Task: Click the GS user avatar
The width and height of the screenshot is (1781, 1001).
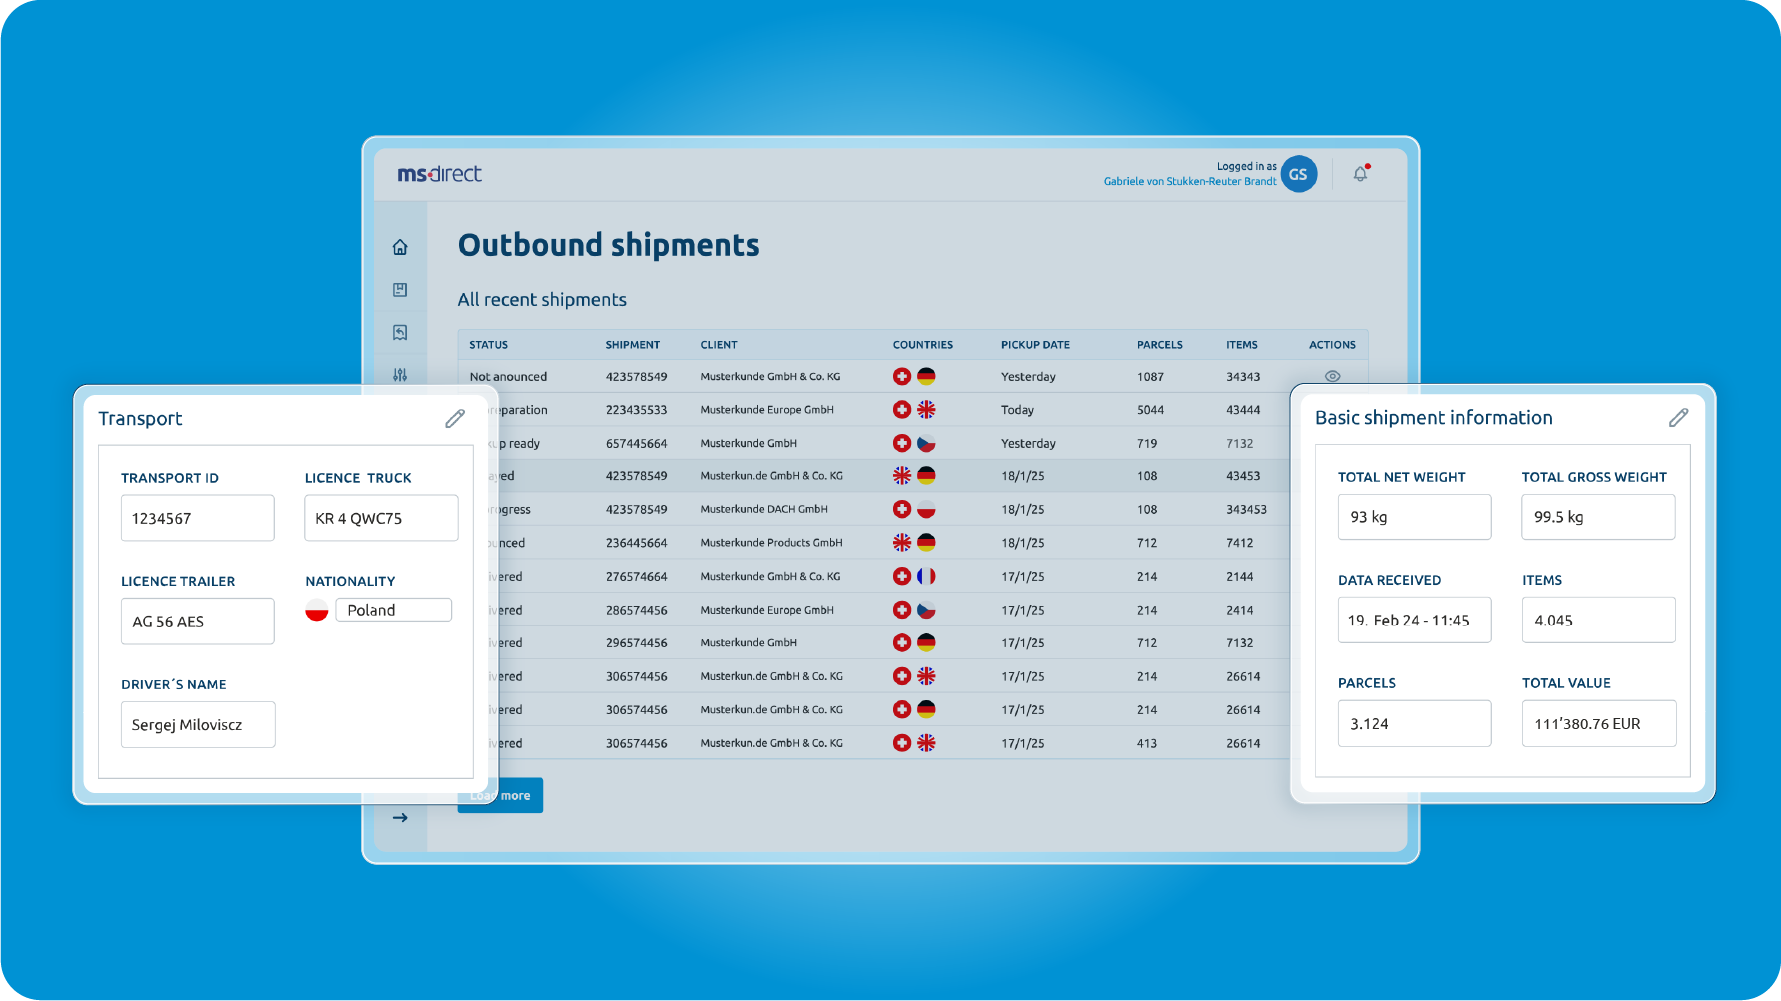Action: click(1298, 174)
